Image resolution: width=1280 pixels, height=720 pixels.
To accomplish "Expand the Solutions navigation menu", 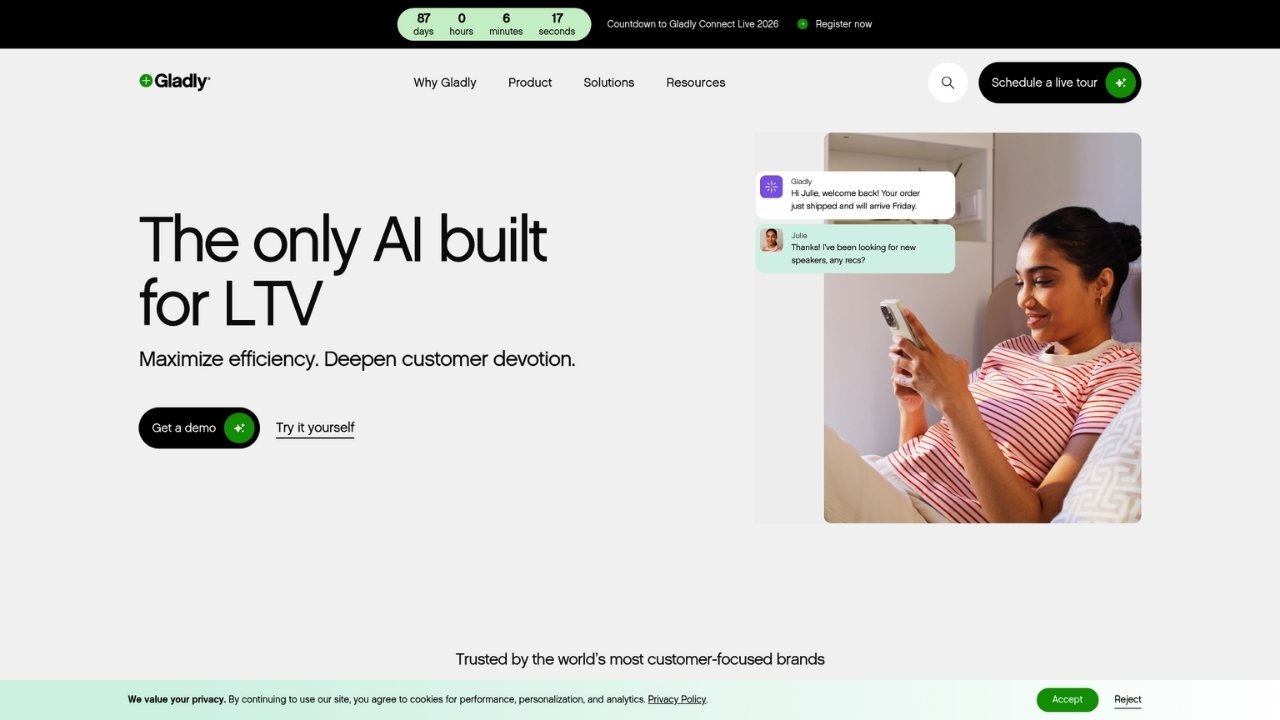I will point(609,83).
